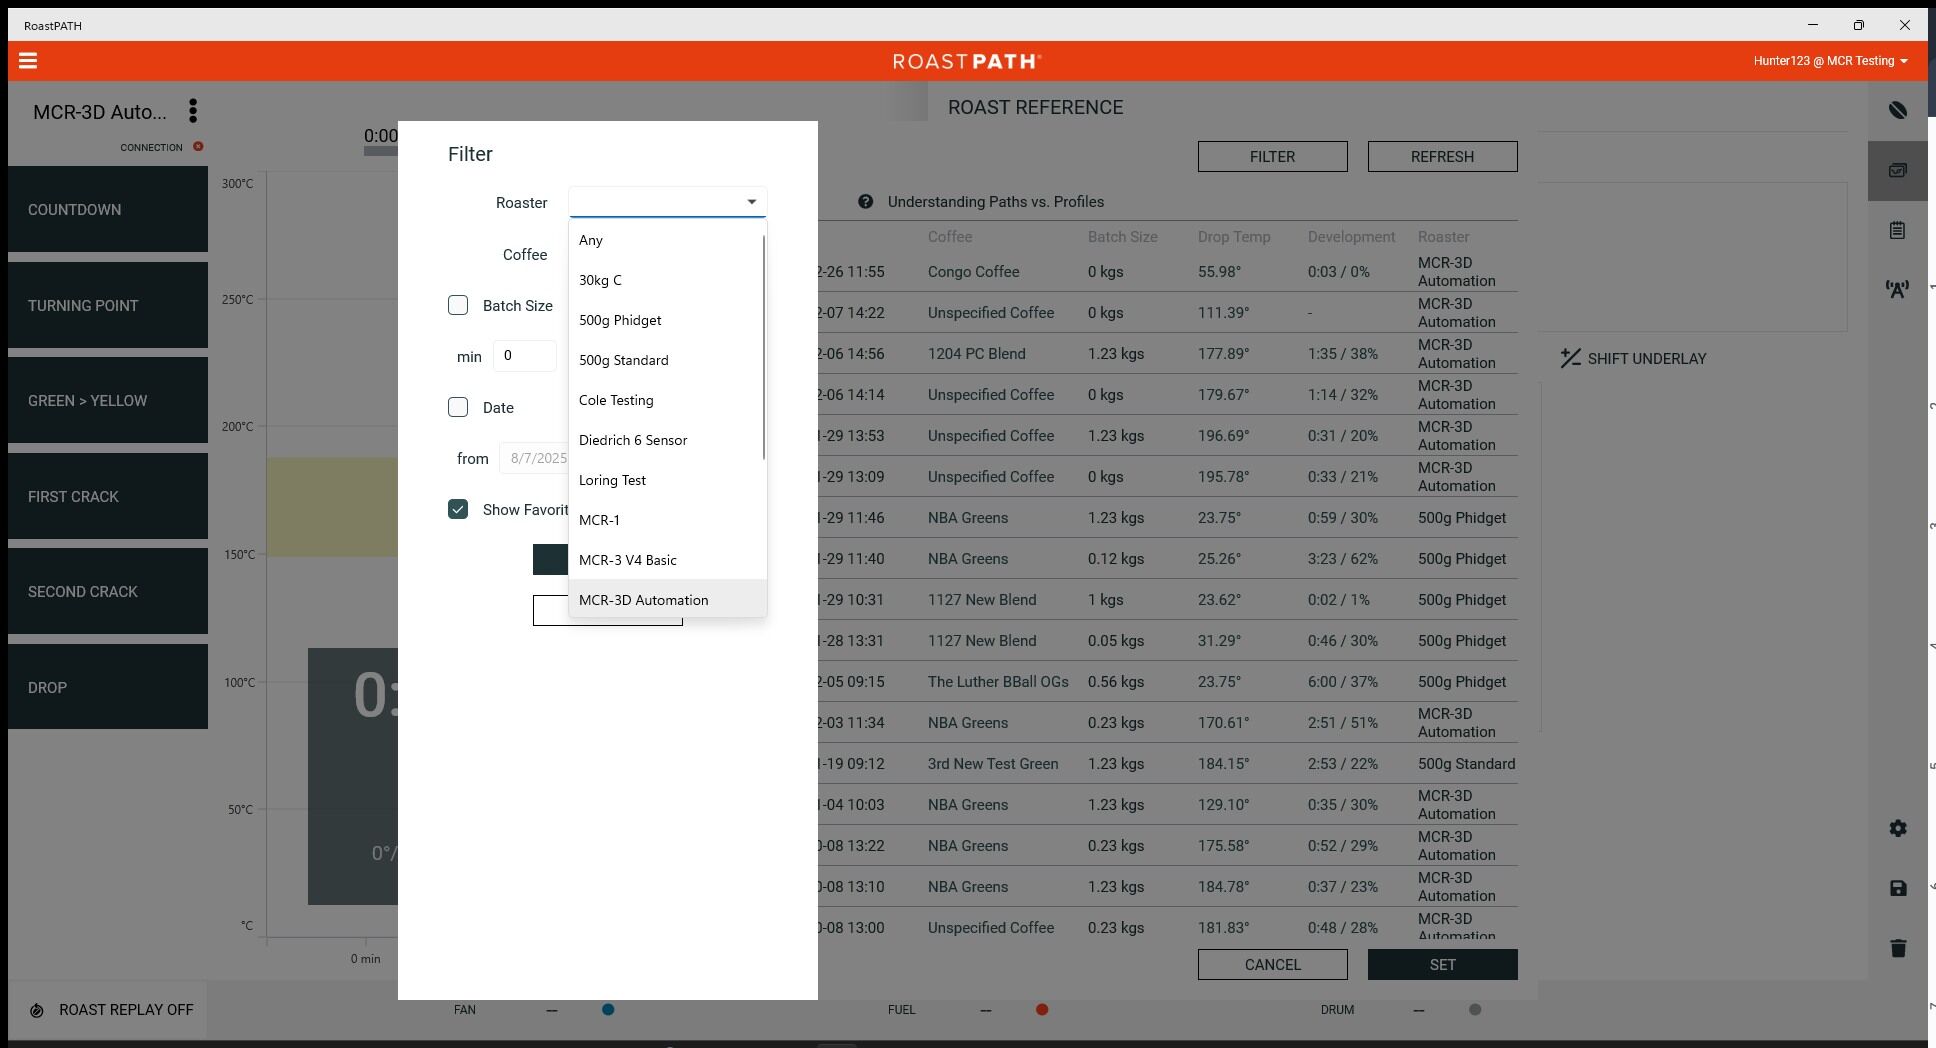Choose Diedrich 6 Sensor option
1936x1048 pixels.
pyautogui.click(x=667, y=440)
